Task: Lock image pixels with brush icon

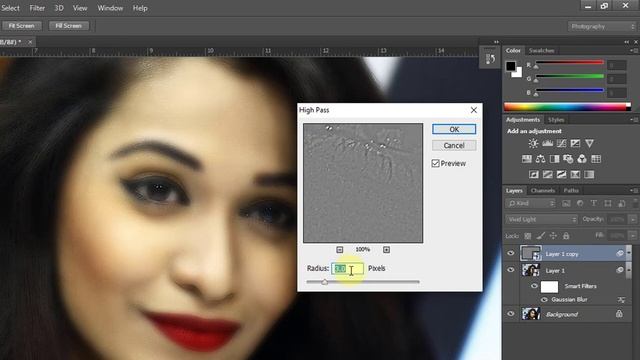Action: pyautogui.click(x=540, y=236)
